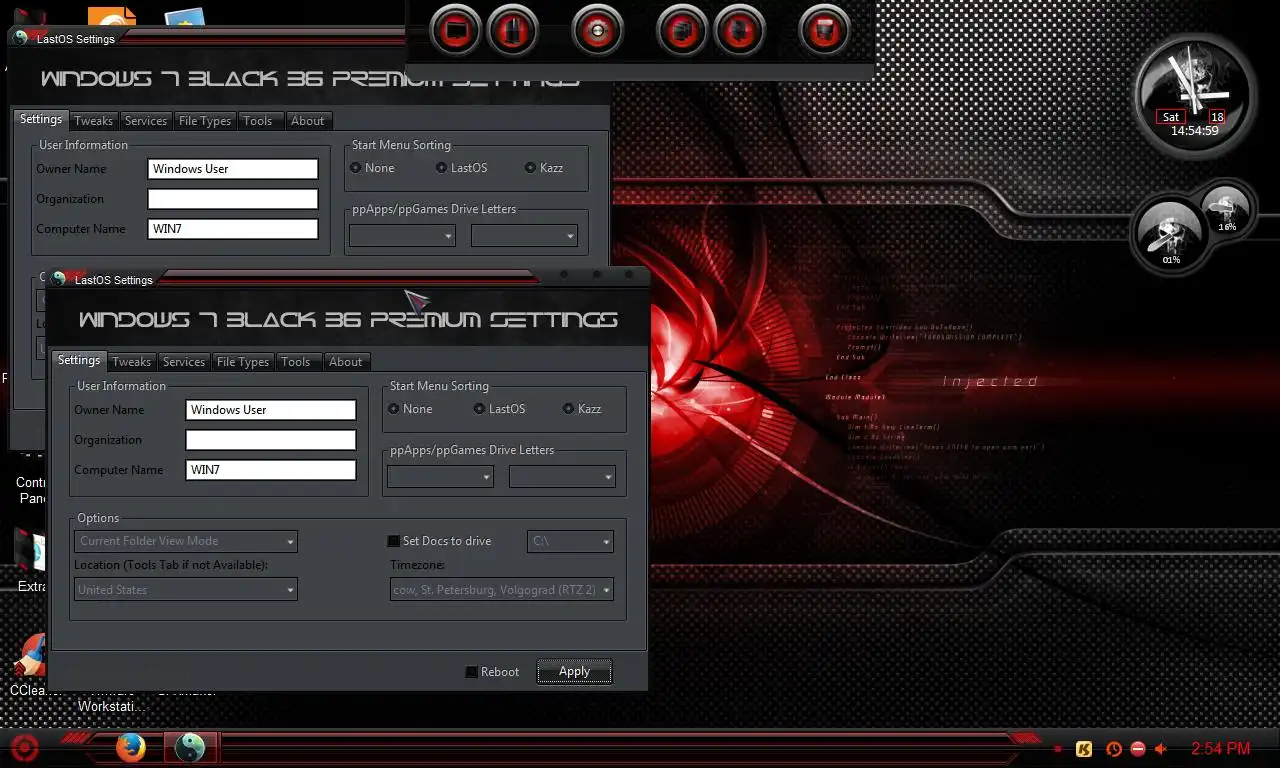Click the red no-entry tray icon
The image size is (1280, 768).
click(x=1137, y=748)
